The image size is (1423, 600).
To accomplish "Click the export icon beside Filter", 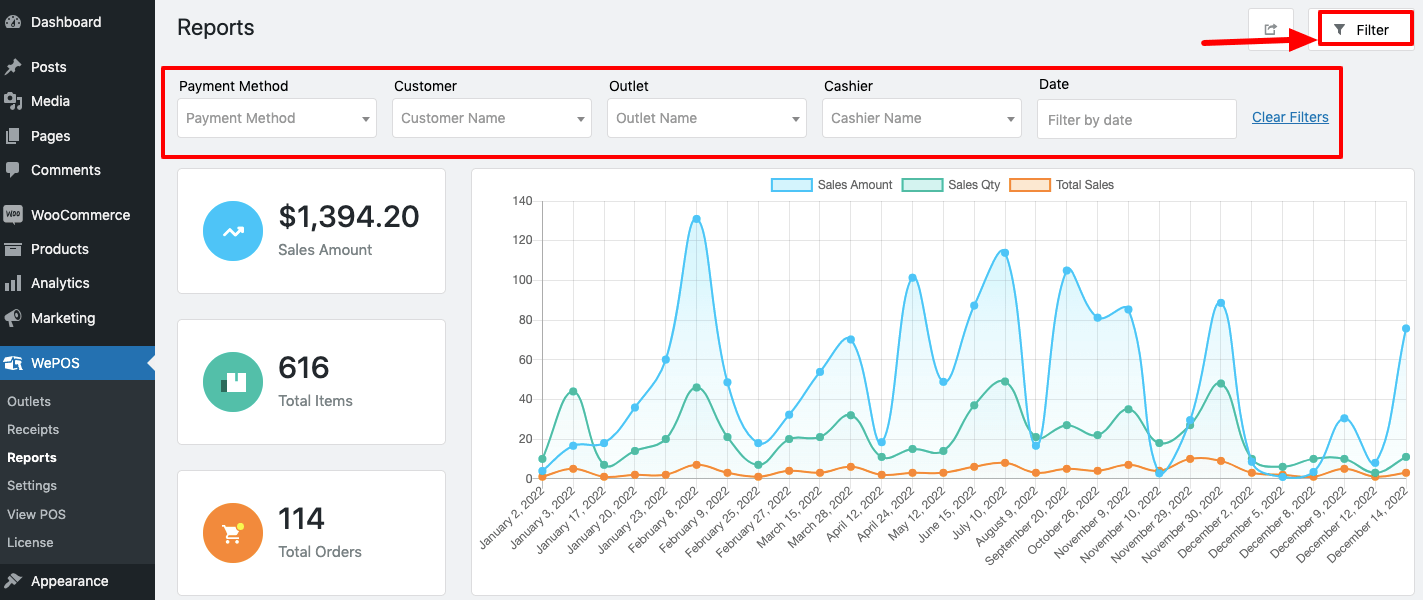I will 1270,30.
